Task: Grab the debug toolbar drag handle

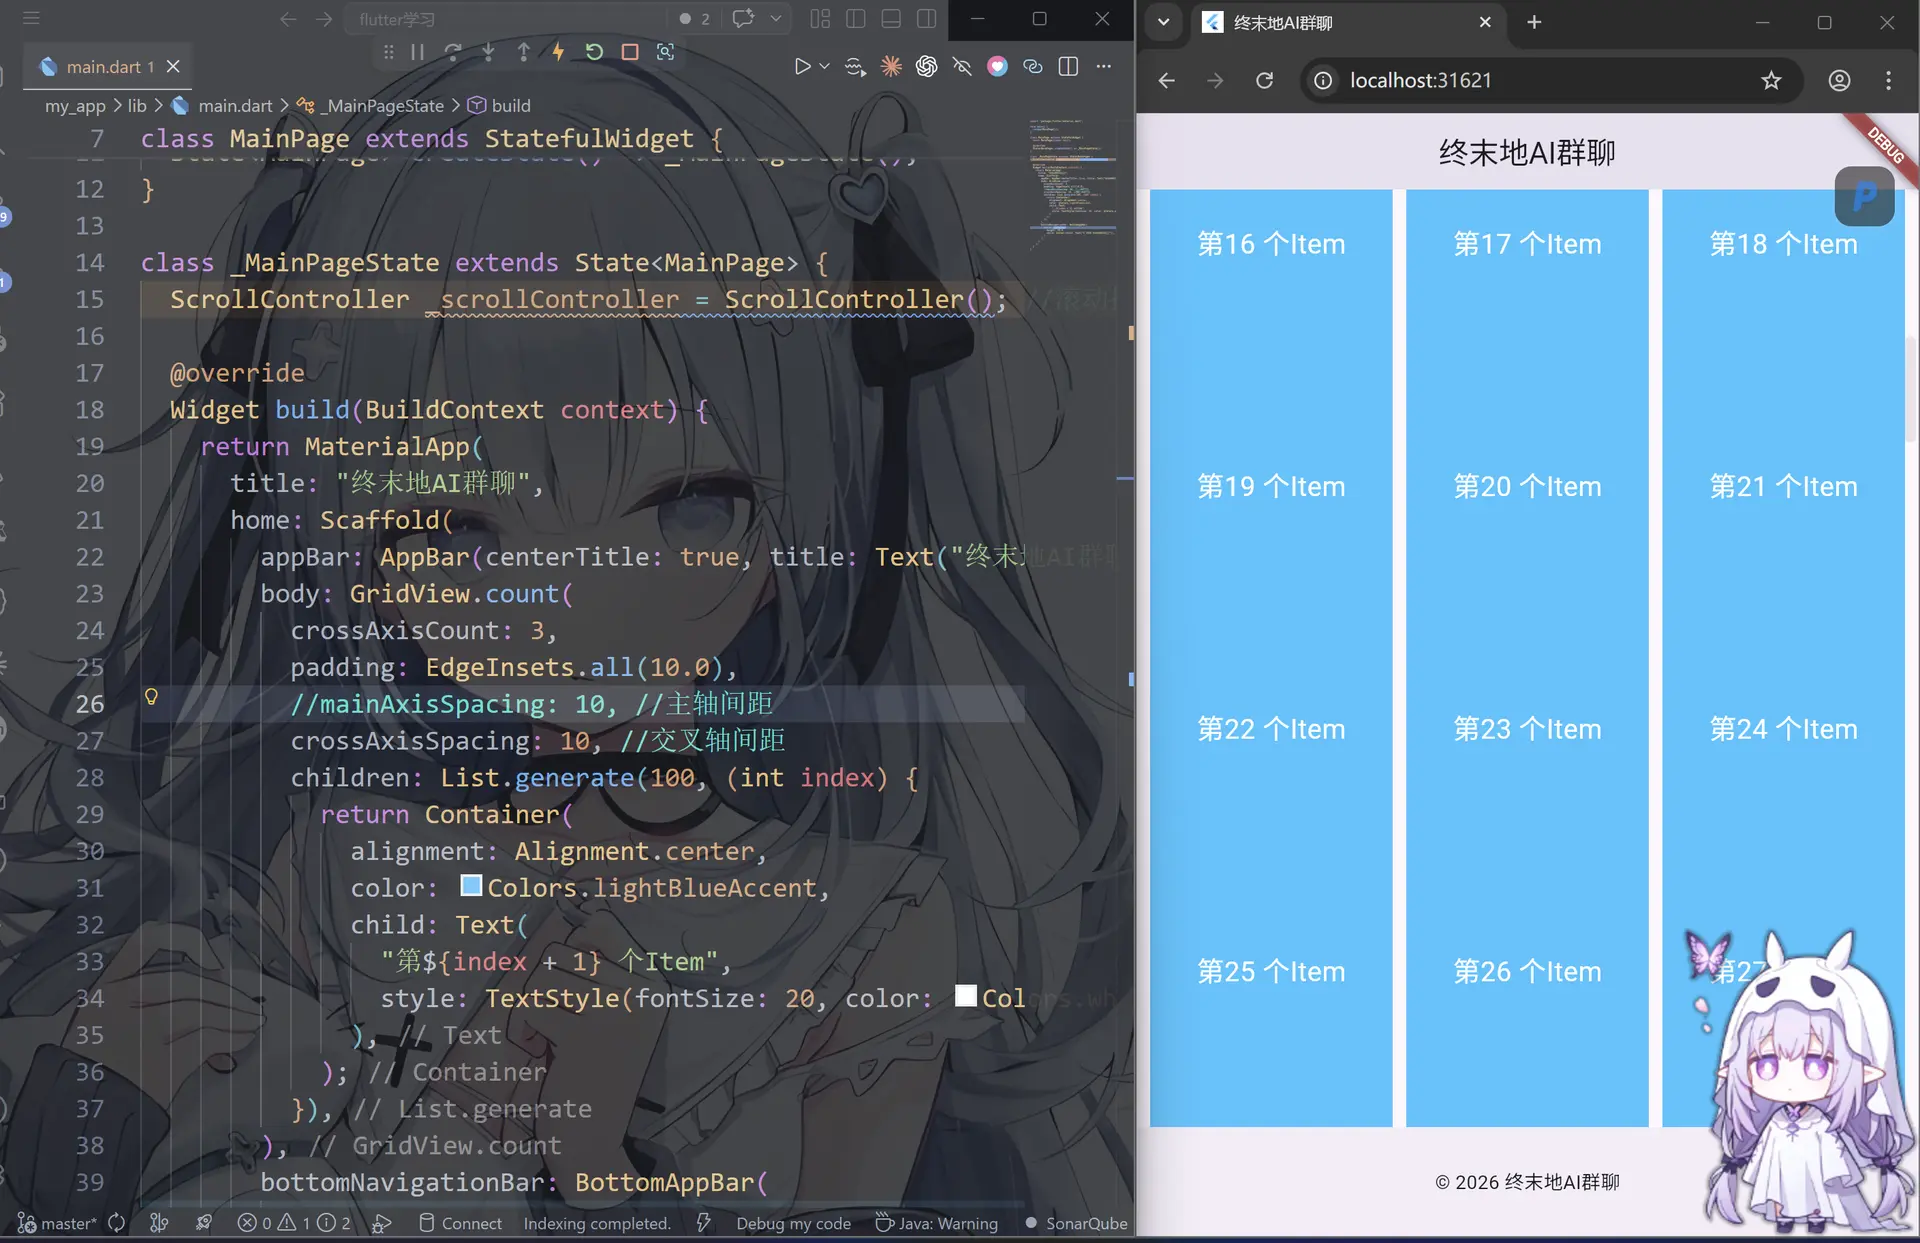Action: coord(388,52)
